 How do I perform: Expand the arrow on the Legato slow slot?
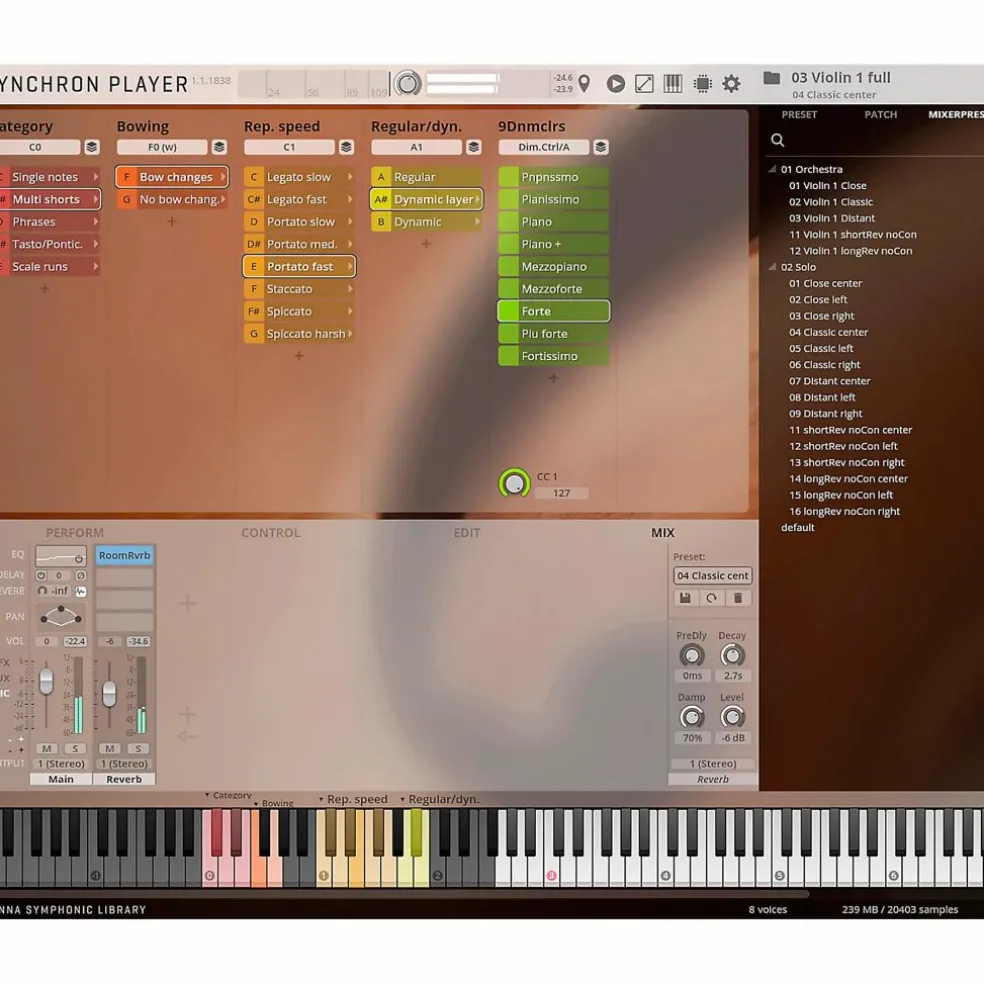[350, 177]
